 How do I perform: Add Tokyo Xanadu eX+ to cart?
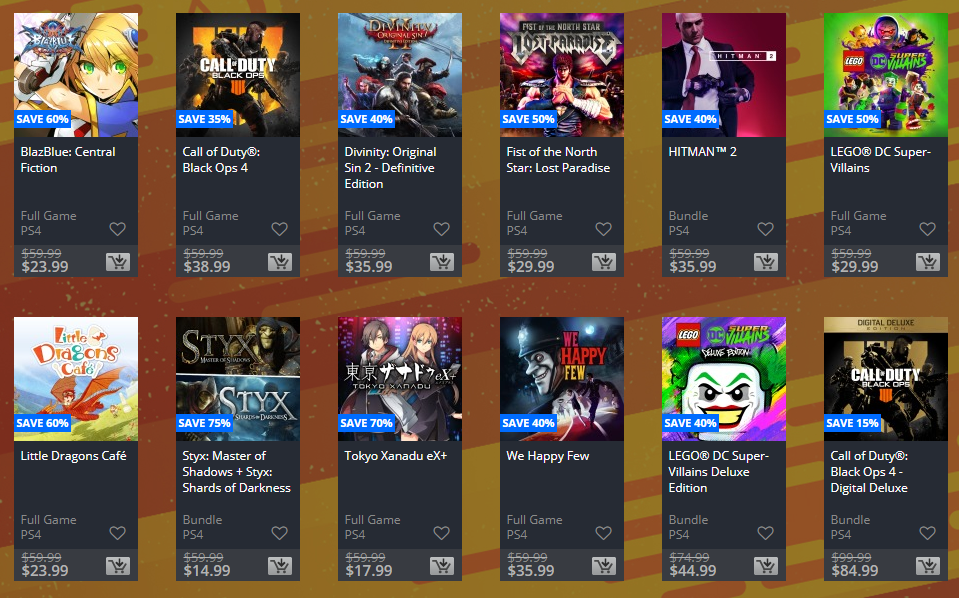442,566
